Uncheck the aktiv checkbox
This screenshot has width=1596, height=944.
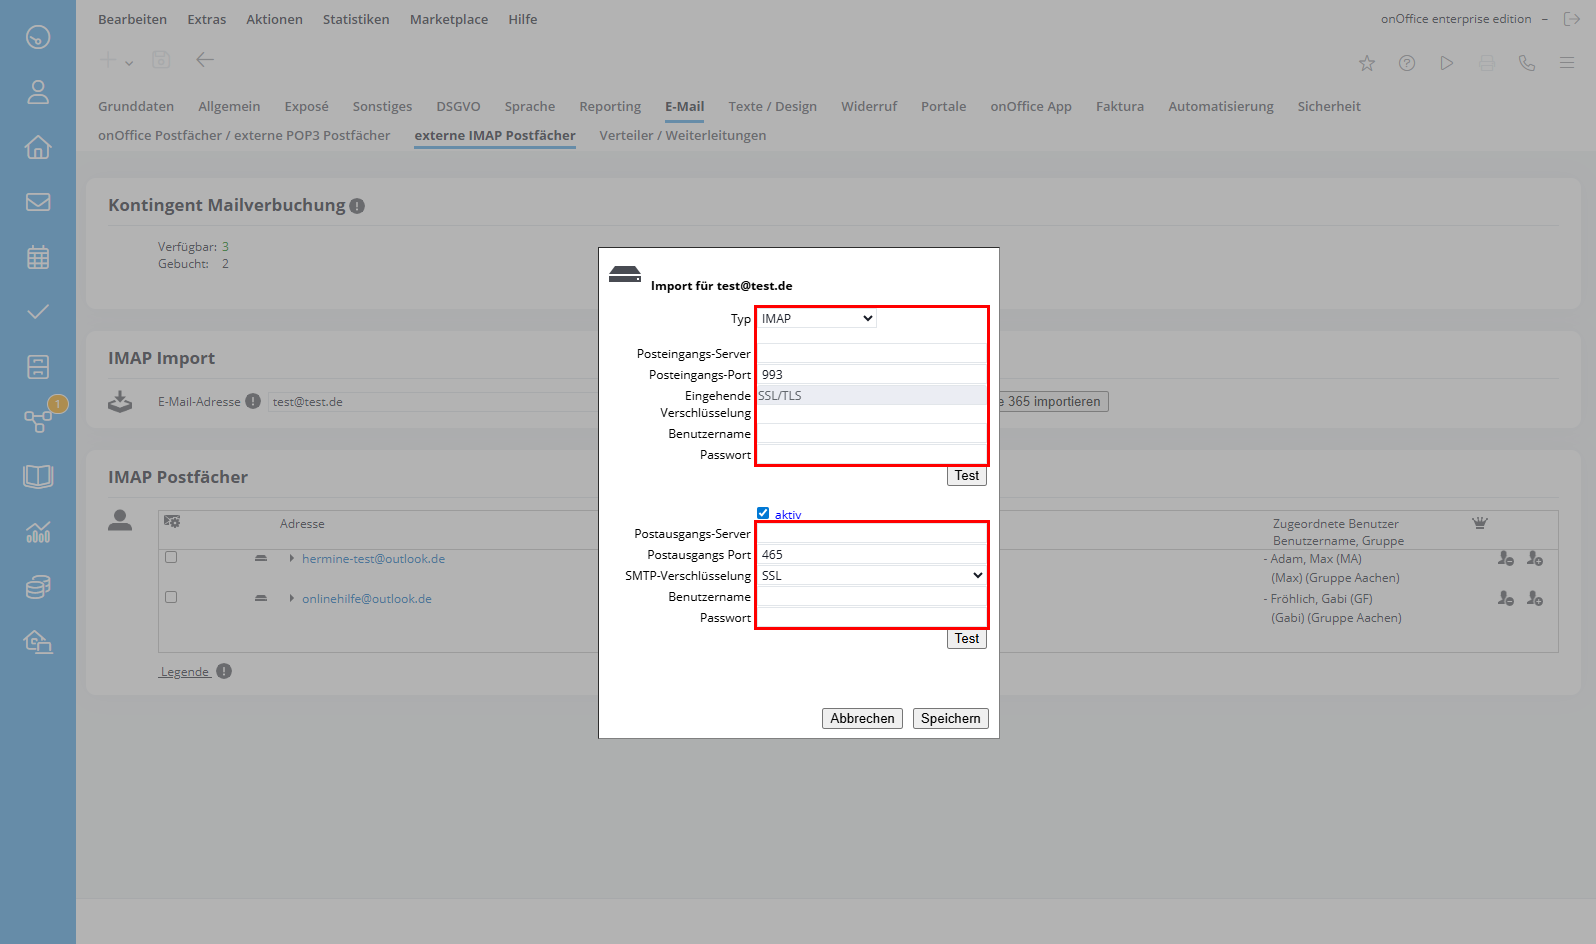(x=763, y=513)
